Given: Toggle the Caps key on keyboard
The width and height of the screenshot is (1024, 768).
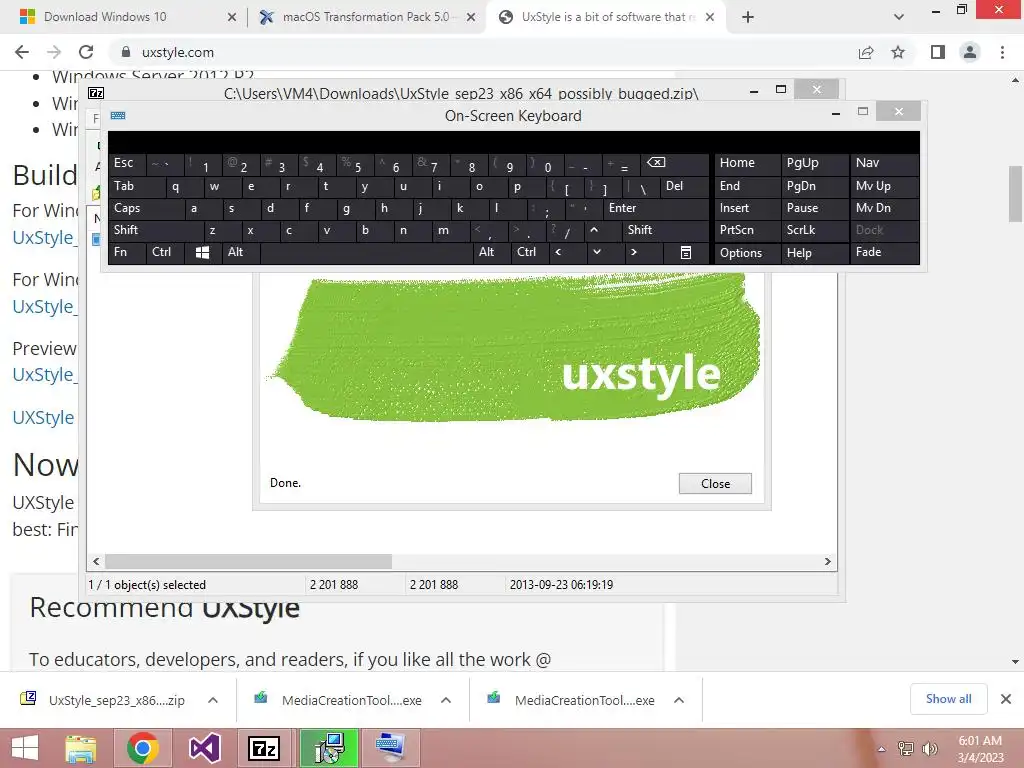Looking at the screenshot, I should (x=146, y=208).
